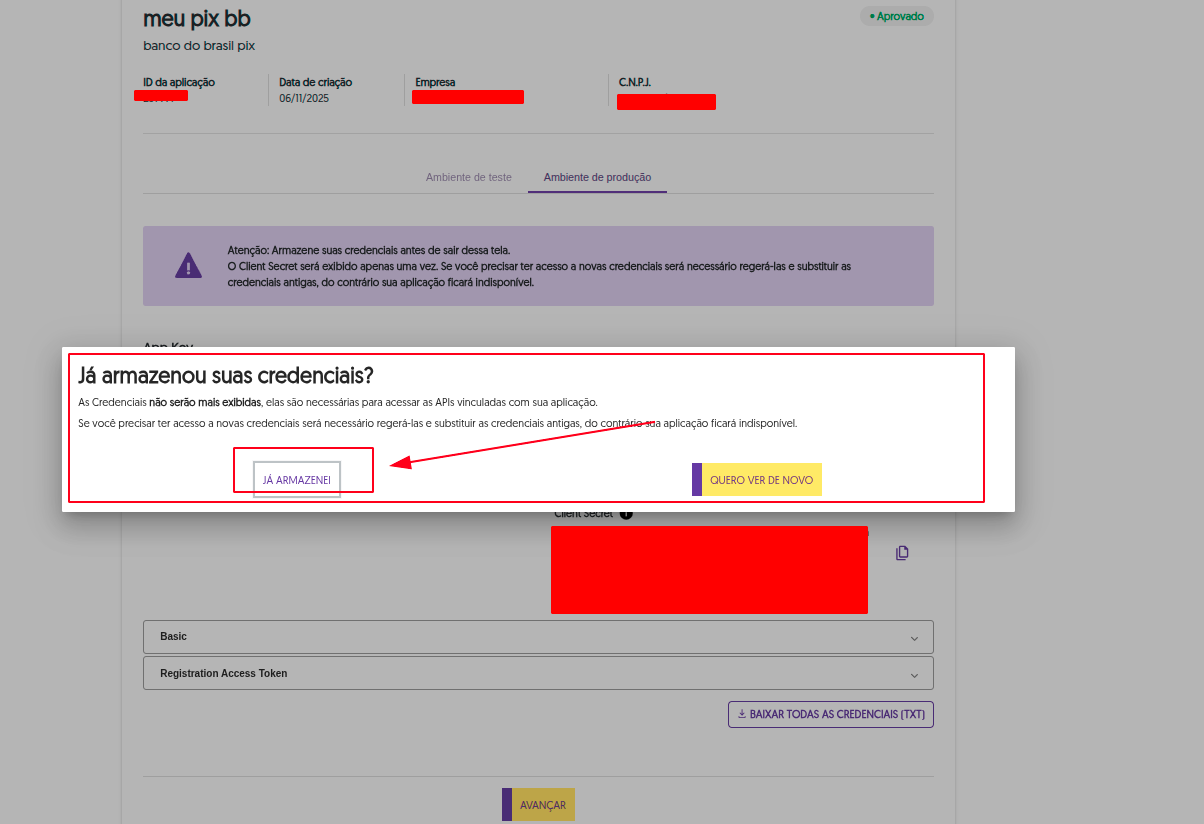Click the Já armazenou suas credenciais heading
Screen dimensions: 1204x824
(226, 376)
